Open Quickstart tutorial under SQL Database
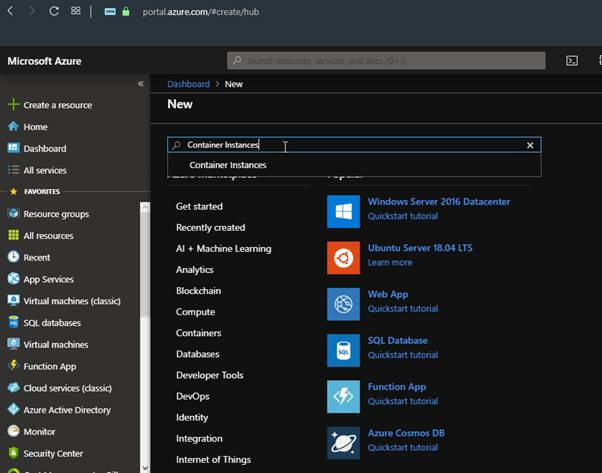Screen dimensions: 602x473 (x=403, y=355)
